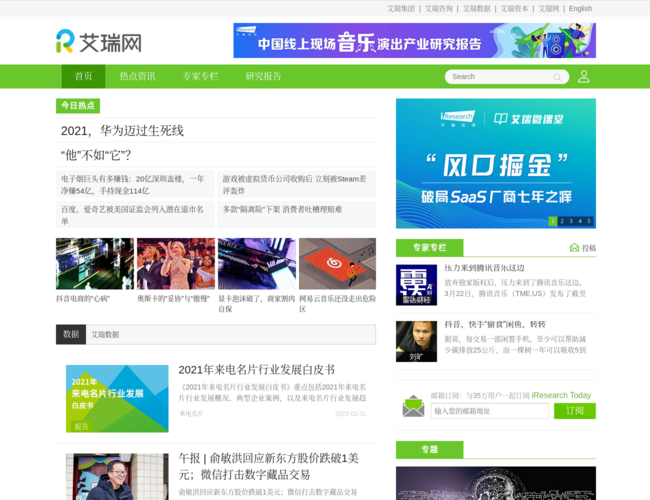Open the 俞敏洪 article photo
Screen dimensions: 650x500
point(117,477)
